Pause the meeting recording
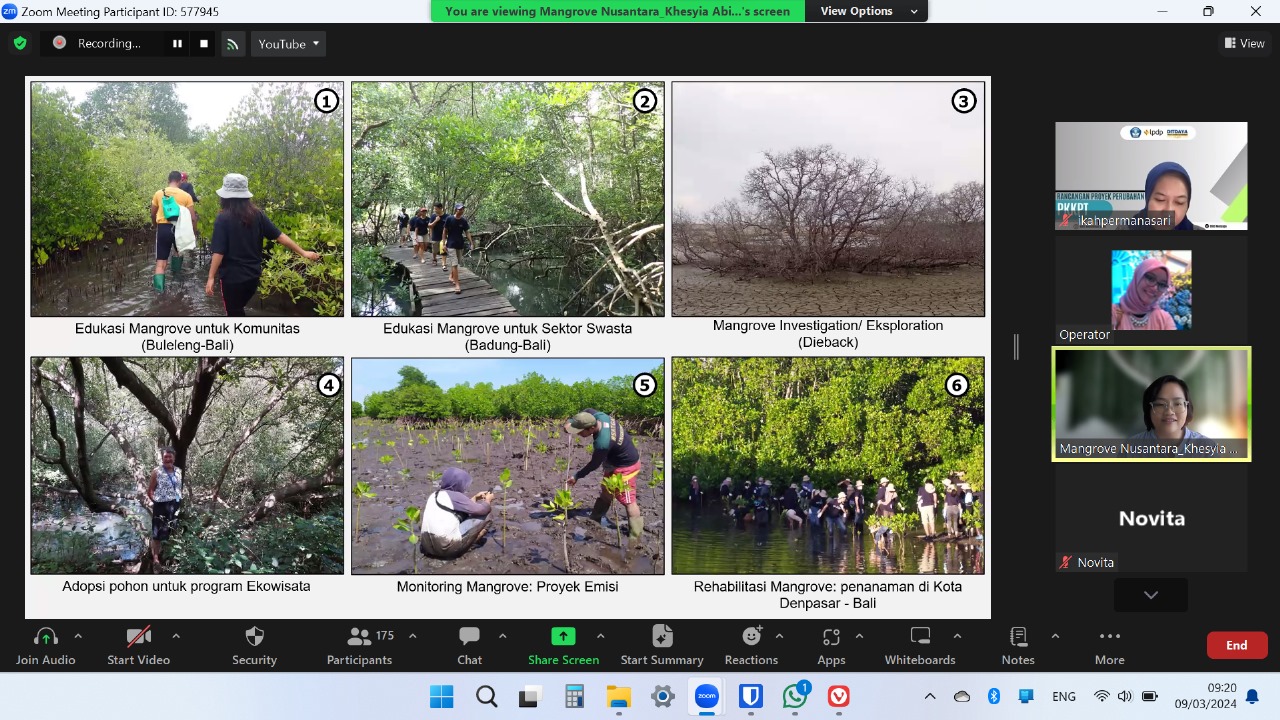The width and height of the screenshot is (1280, 720). (x=177, y=44)
